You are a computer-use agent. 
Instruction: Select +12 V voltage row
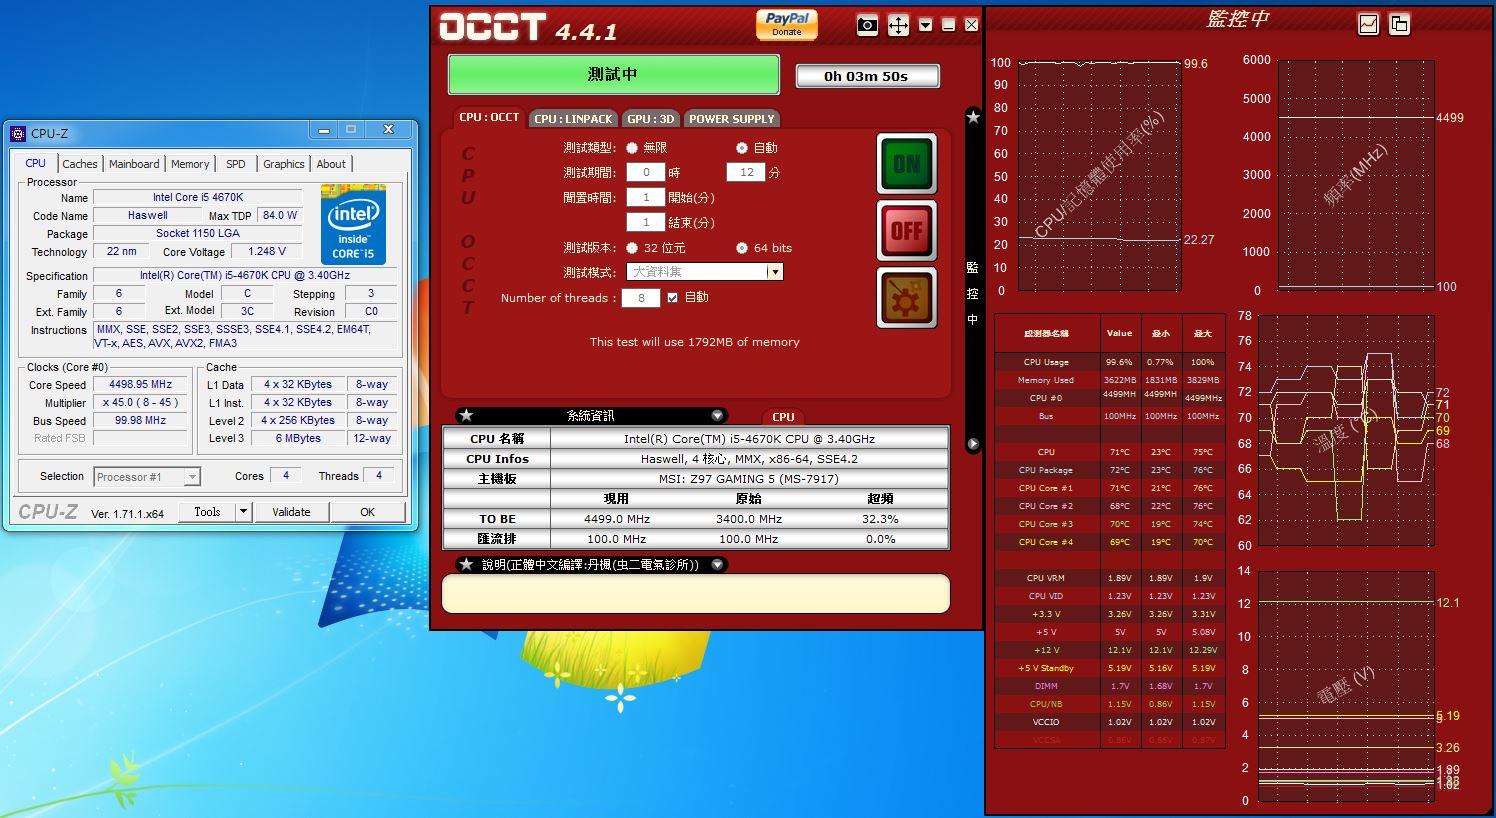point(1110,650)
